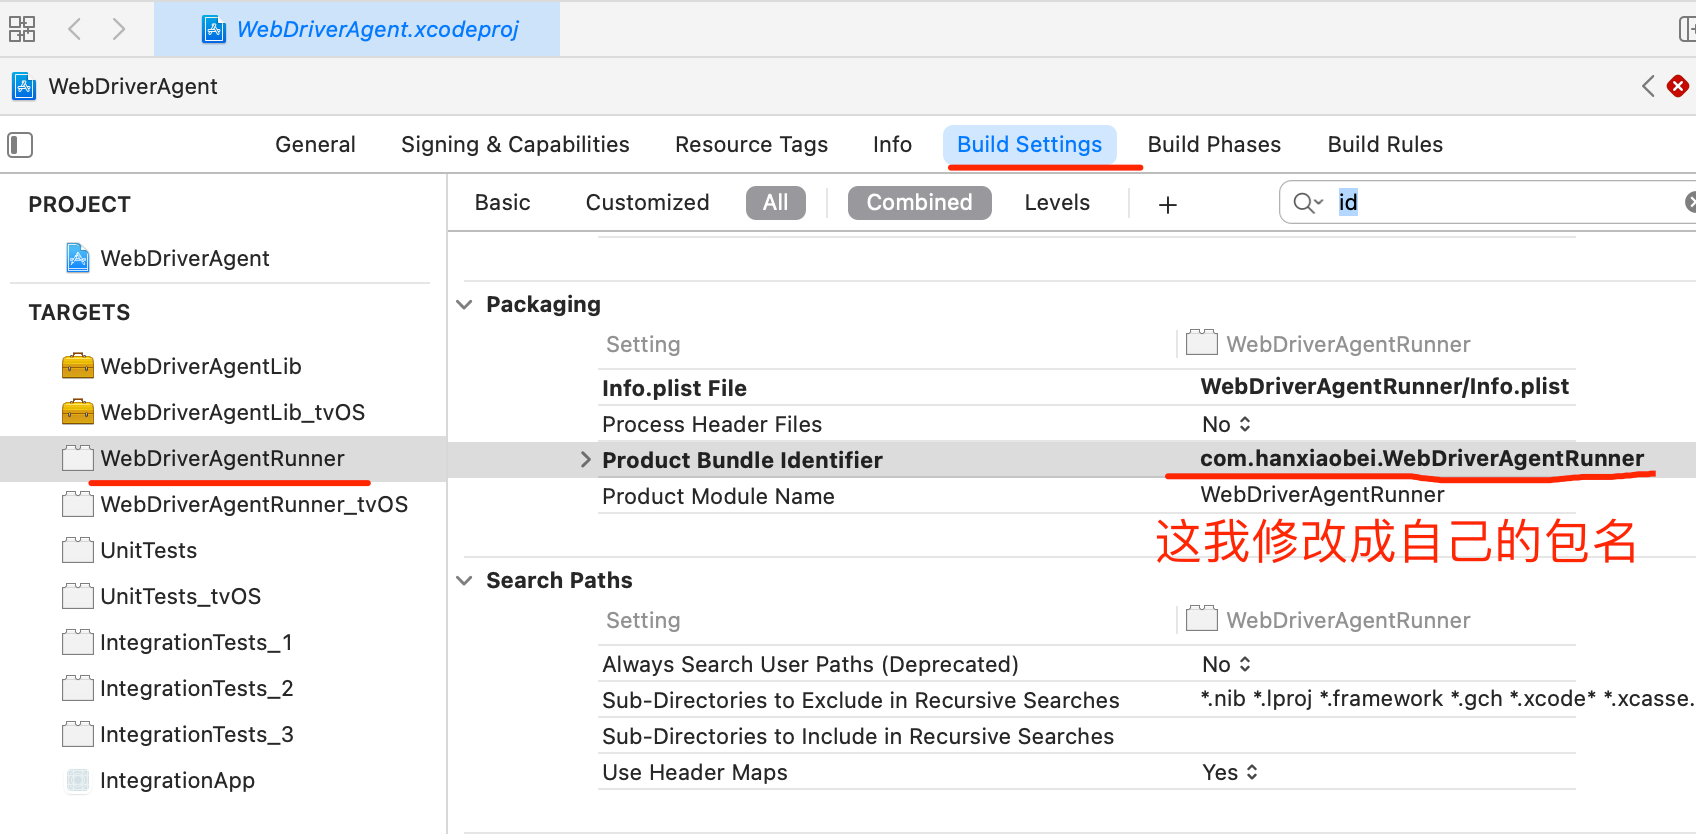Viewport: 1696px width, 834px height.
Task: Click the UnitTests bundle icon
Action: [x=77, y=550]
